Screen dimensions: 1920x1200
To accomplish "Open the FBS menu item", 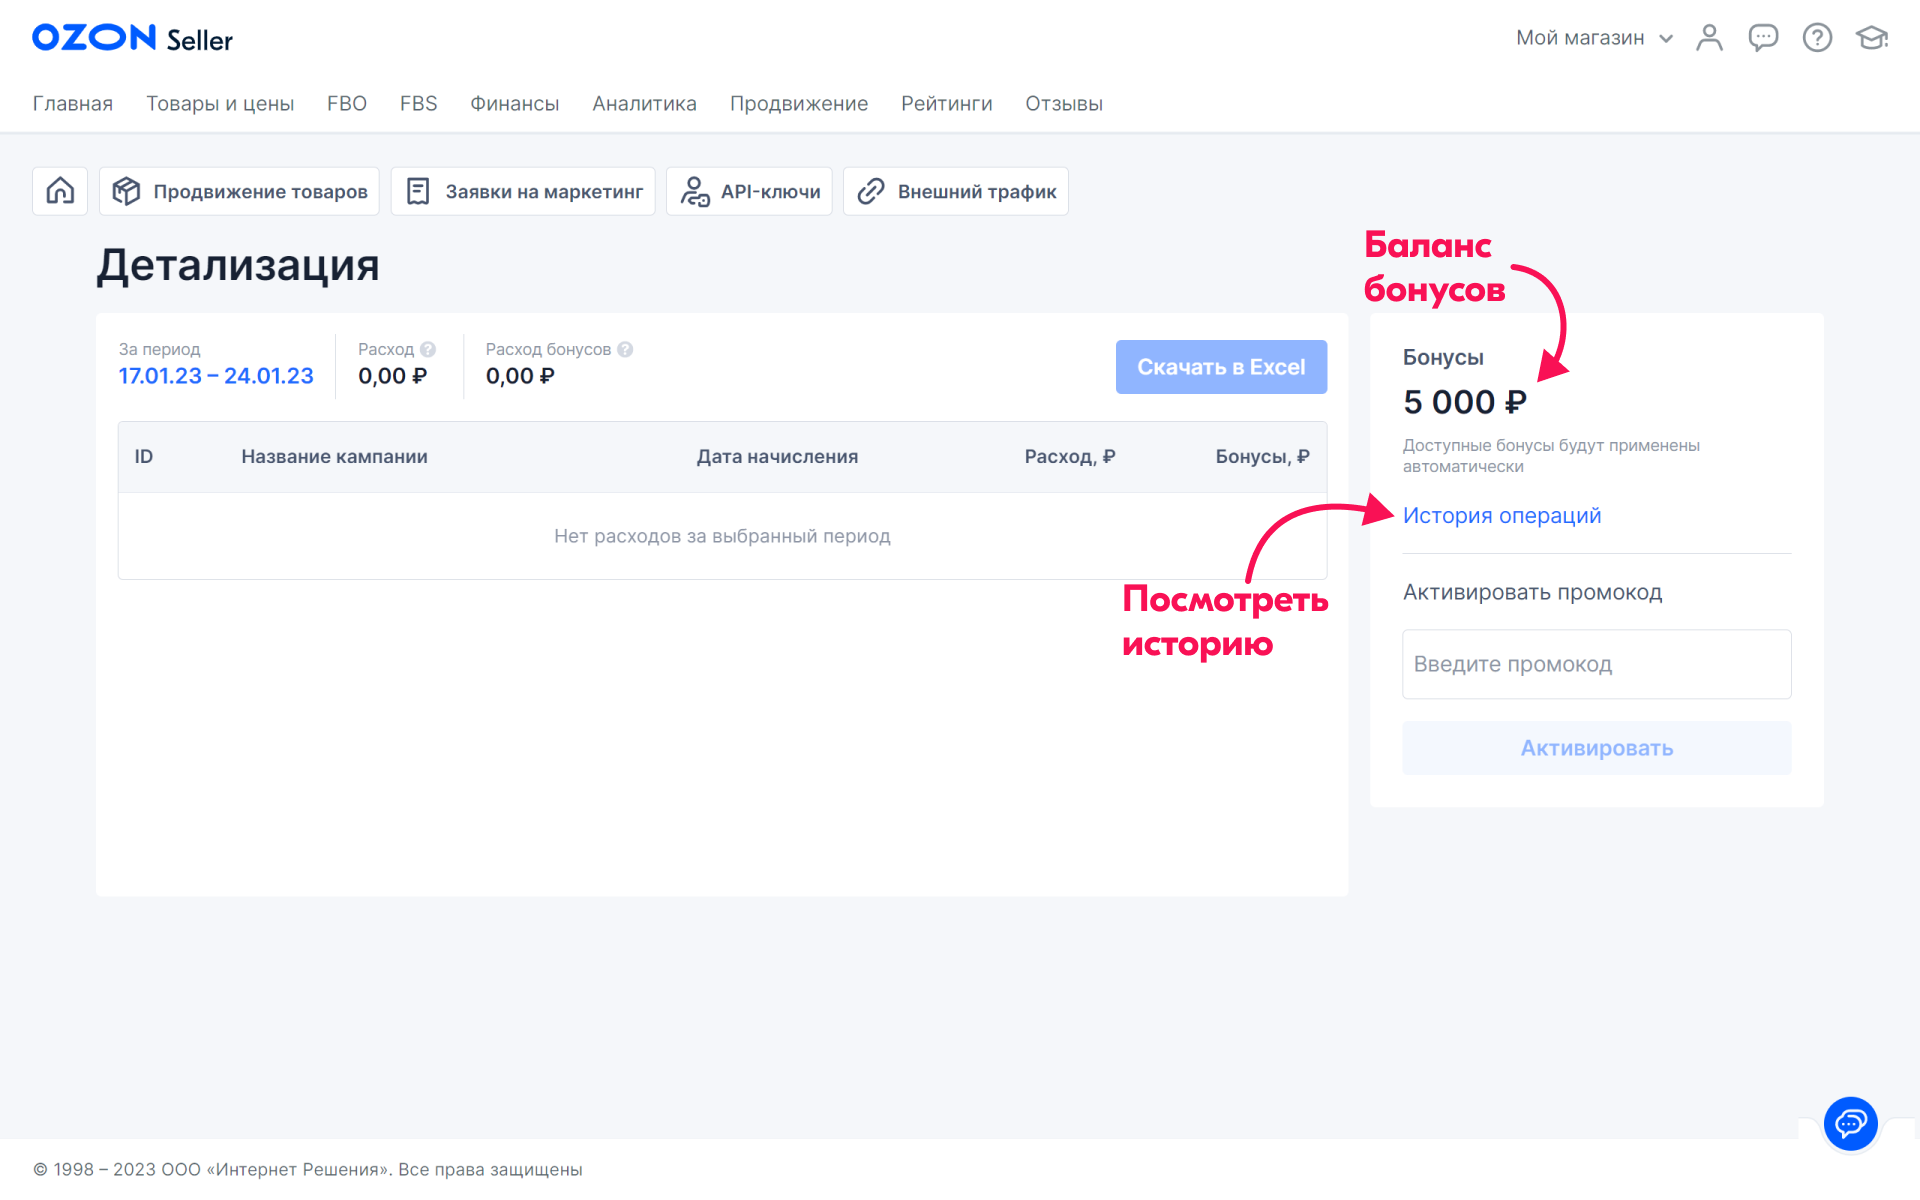I will 419,104.
